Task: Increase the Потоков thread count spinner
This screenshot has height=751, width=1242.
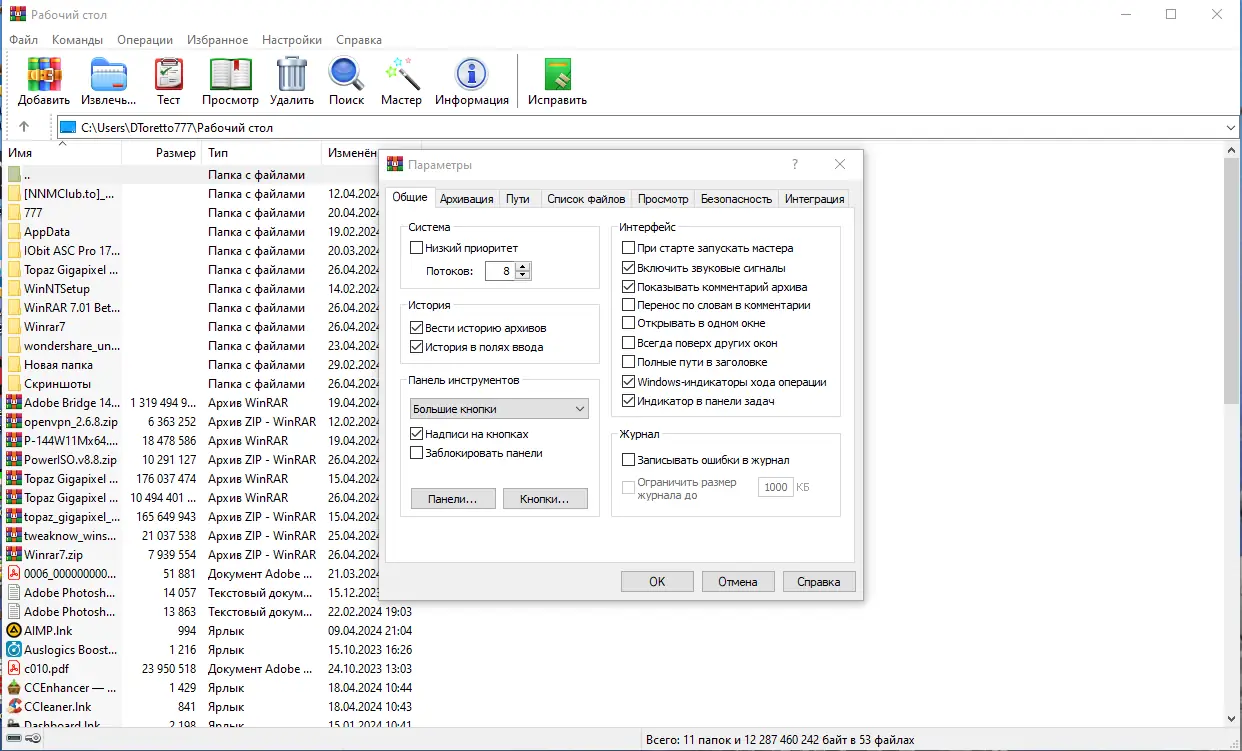Action: coord(524,266)
